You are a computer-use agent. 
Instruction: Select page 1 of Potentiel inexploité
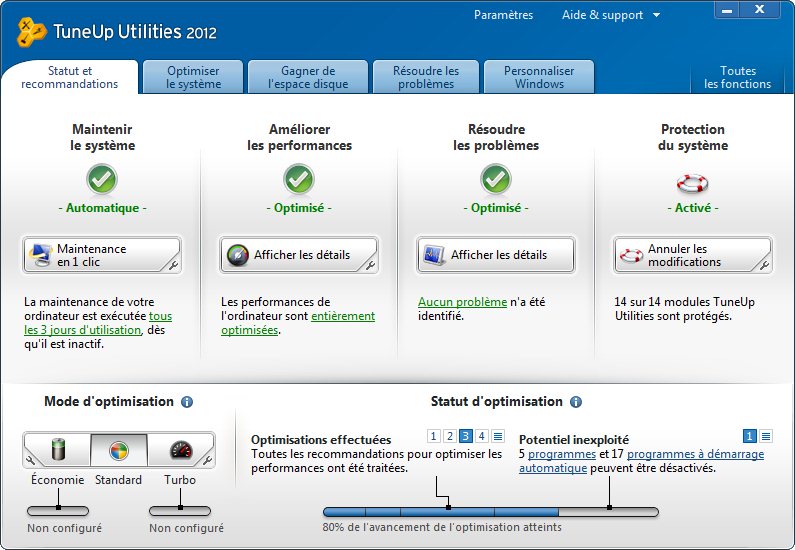(749, 436)
